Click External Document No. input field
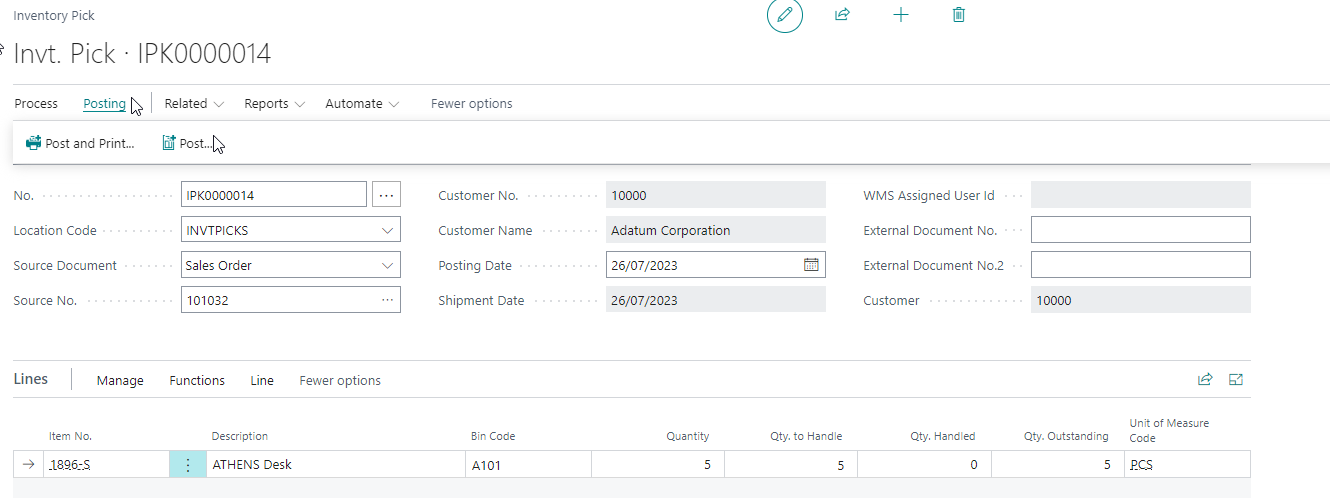Screen dimensions: 1330x498 click(x=1141, y=230)
